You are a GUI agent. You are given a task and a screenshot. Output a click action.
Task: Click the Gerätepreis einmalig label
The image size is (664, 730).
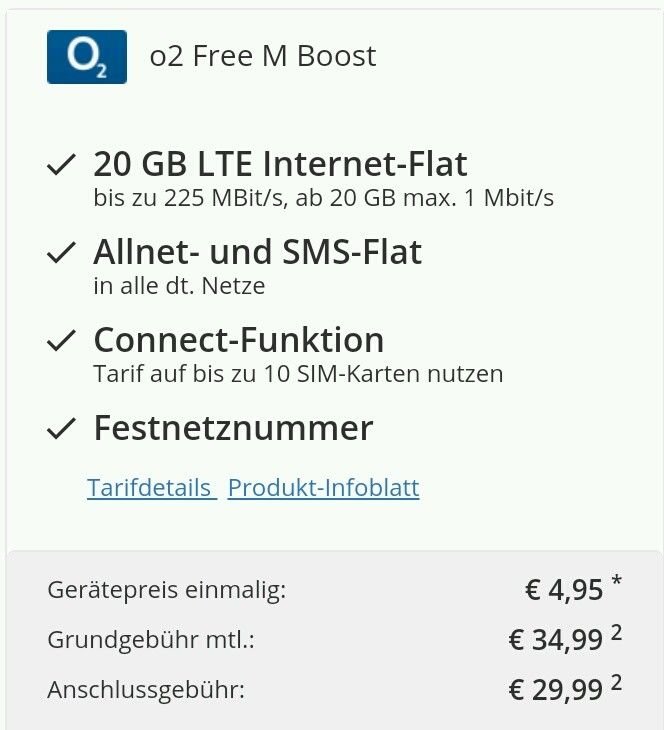coord(167,590)
